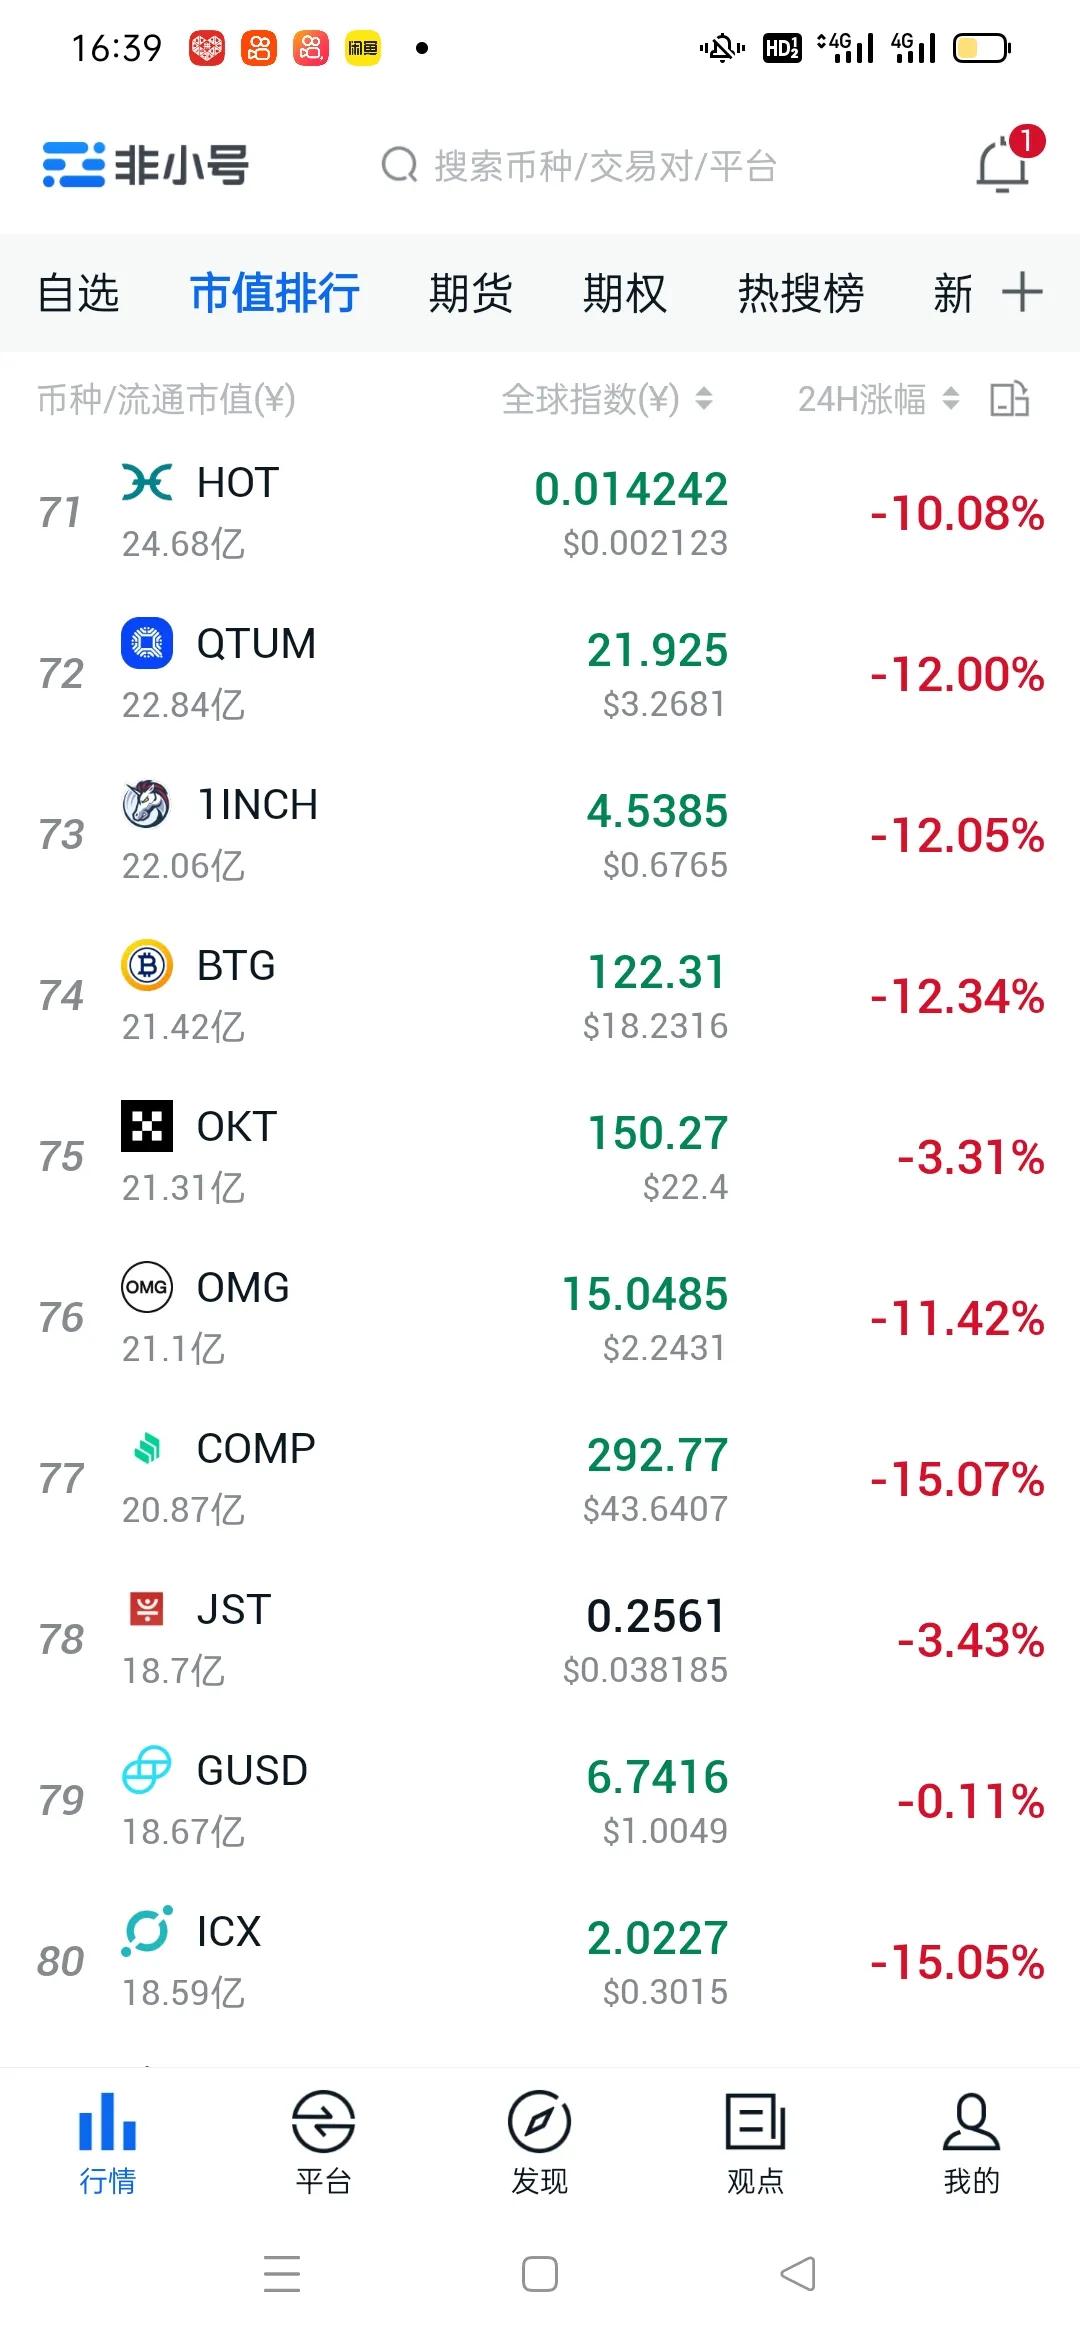Open the 1INCH coin details
Image resolution: width=1080 pixels, height=2340 pixels.
coord(540,834)
